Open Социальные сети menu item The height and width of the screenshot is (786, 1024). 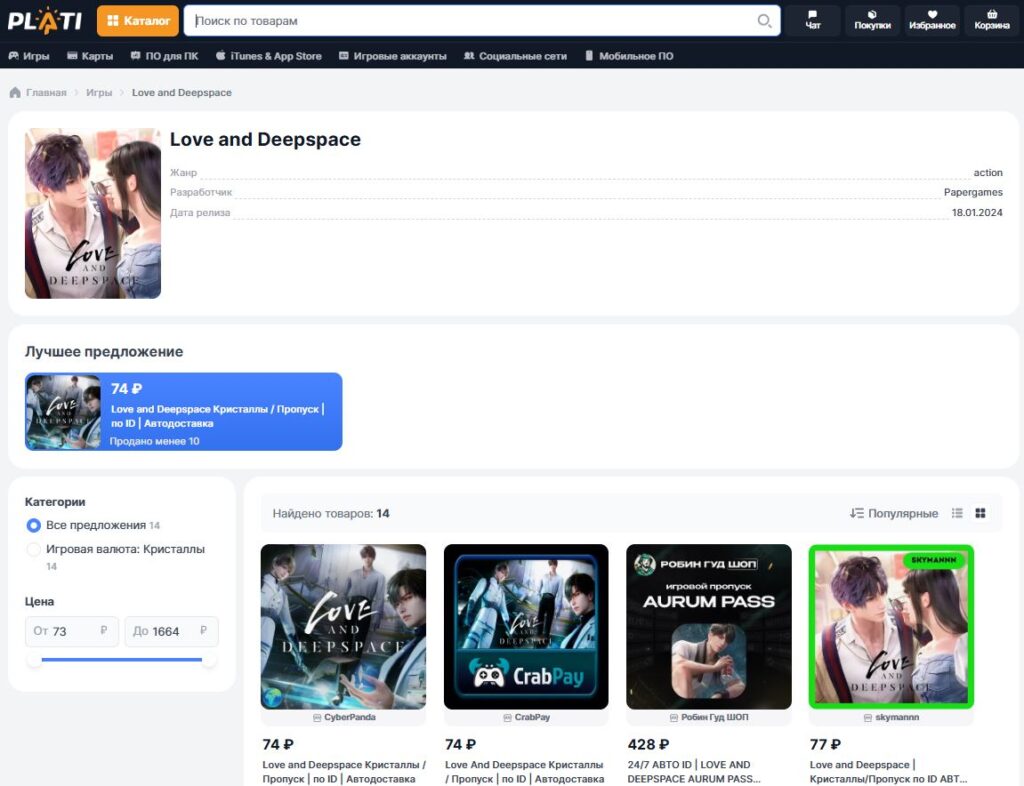pos(515,56)
